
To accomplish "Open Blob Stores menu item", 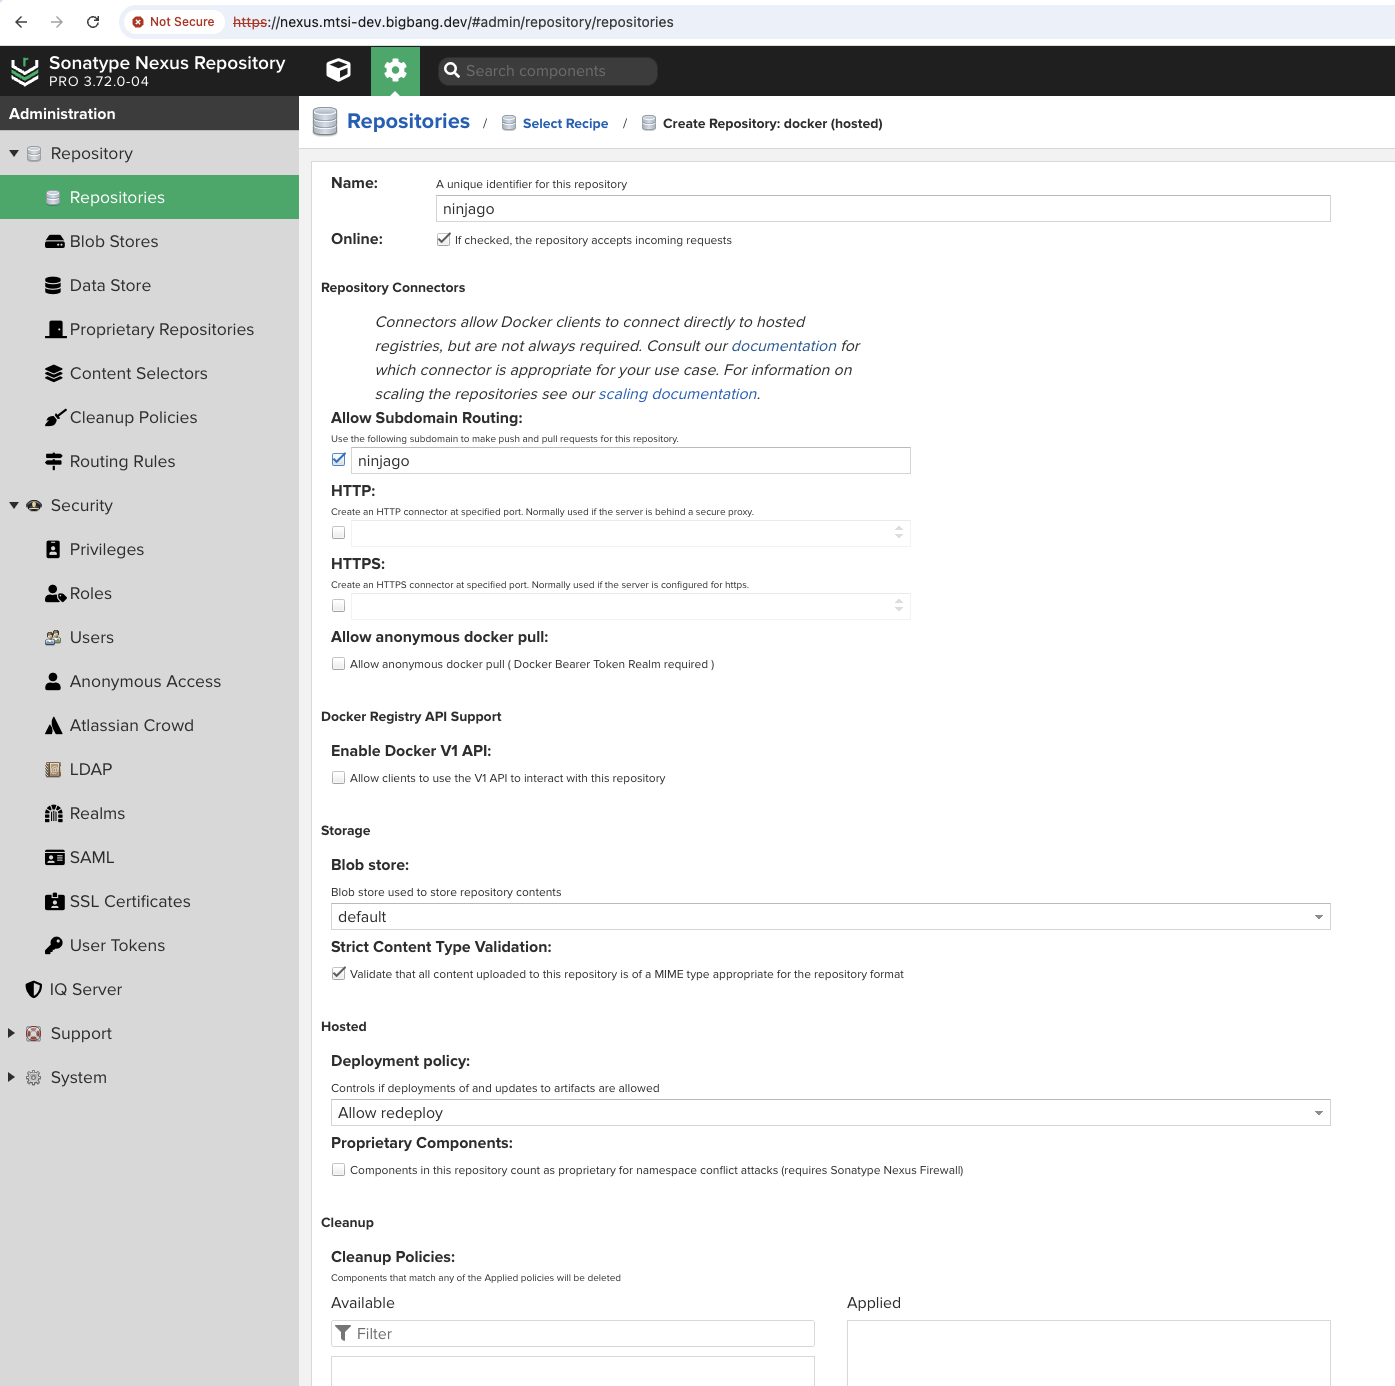I will tap(149, 241).
